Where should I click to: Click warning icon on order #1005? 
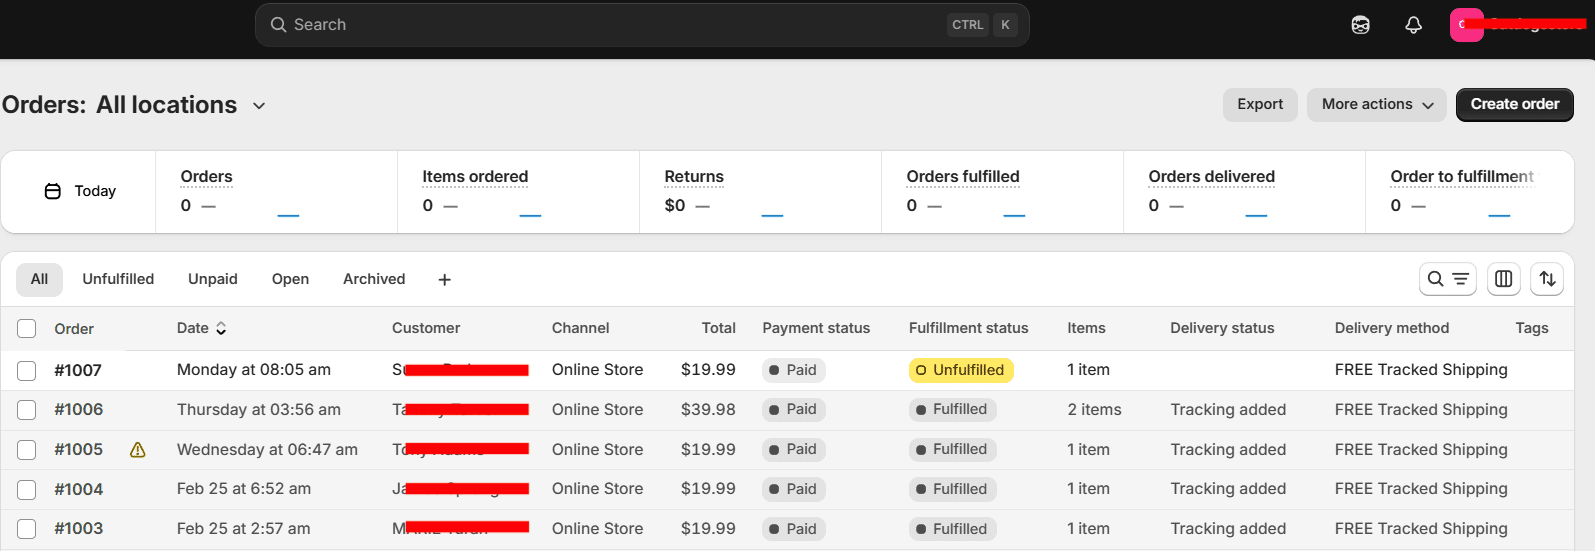pyautogui.click(x=138, y=450)
